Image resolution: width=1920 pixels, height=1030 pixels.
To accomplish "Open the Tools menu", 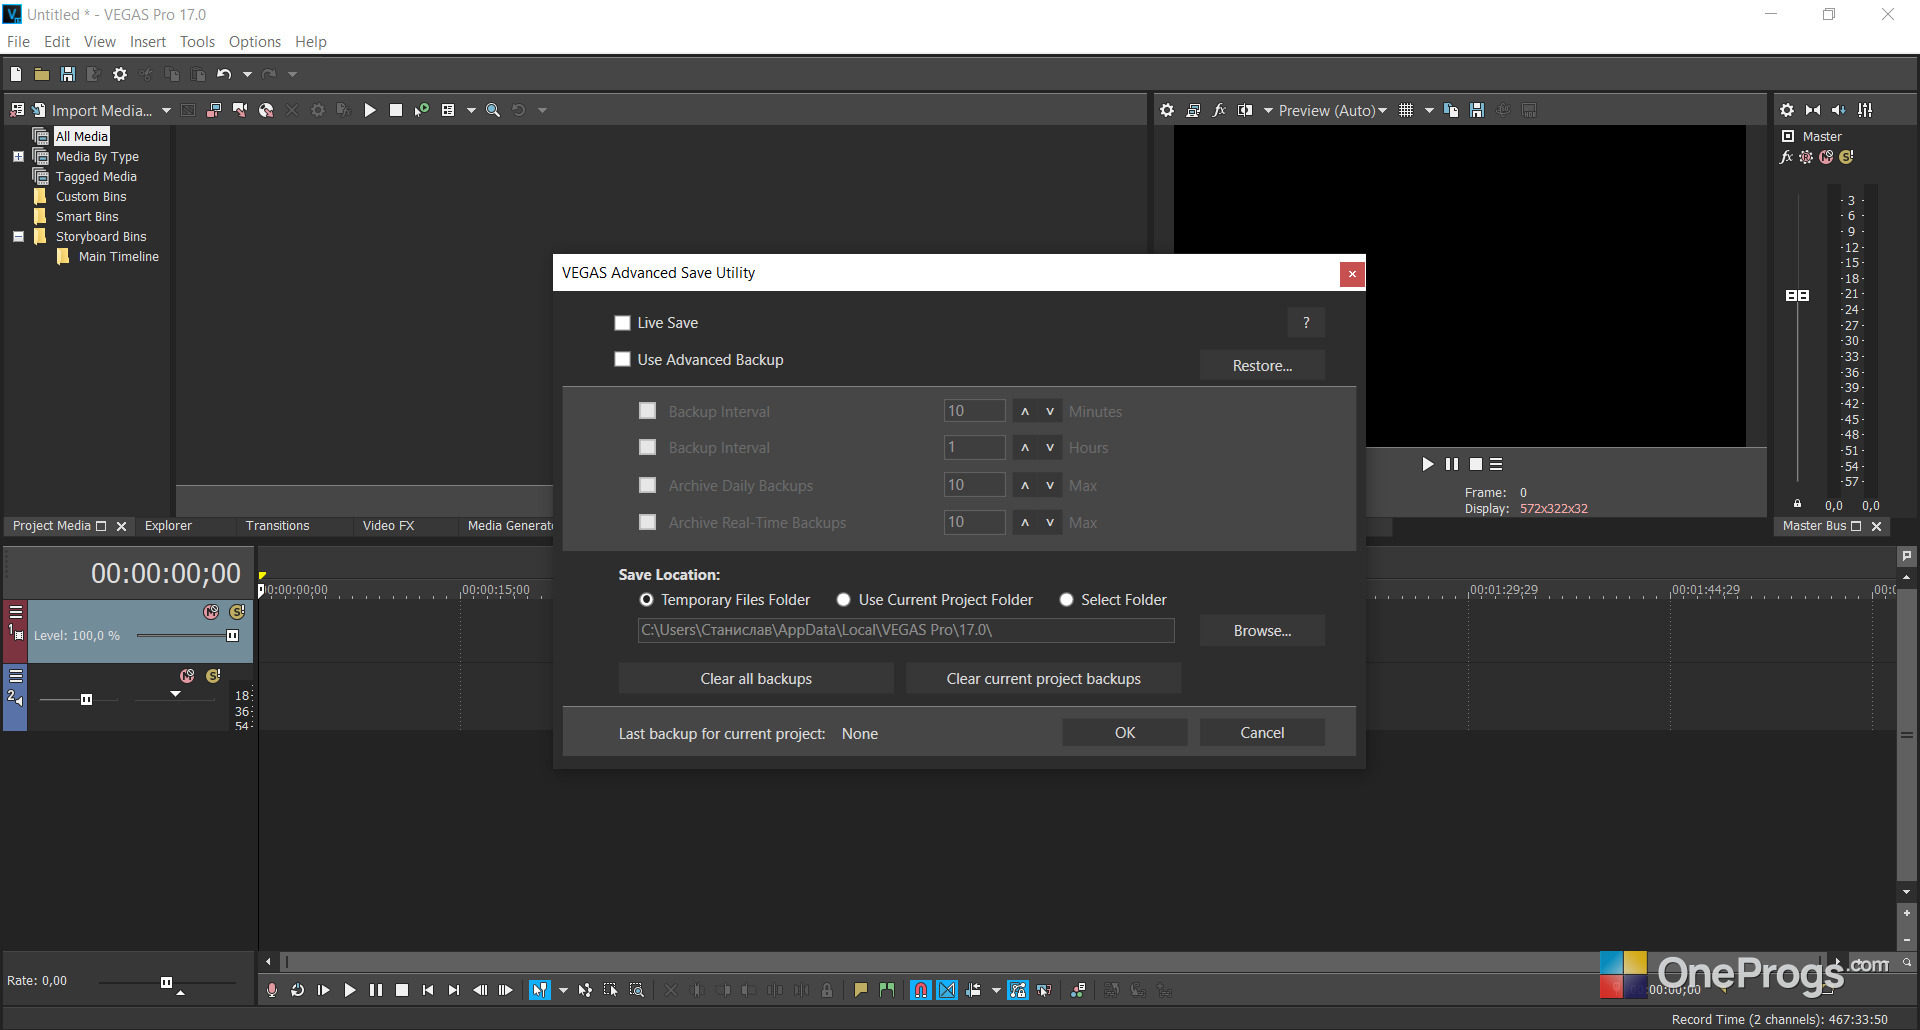I will click(197, 42).
